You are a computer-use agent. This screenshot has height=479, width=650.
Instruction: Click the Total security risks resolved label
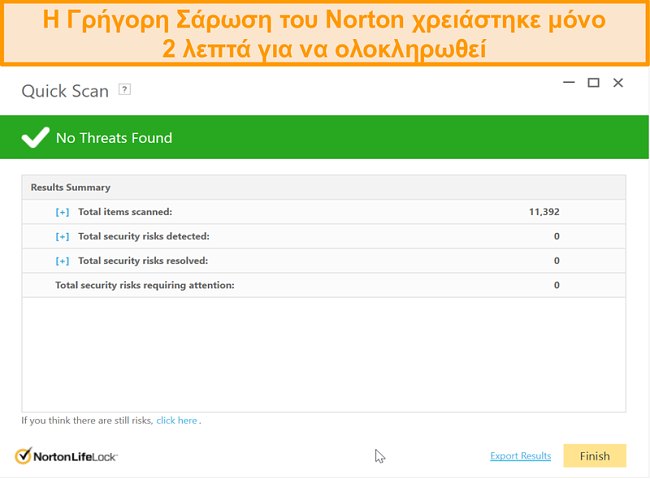[143, 260]
